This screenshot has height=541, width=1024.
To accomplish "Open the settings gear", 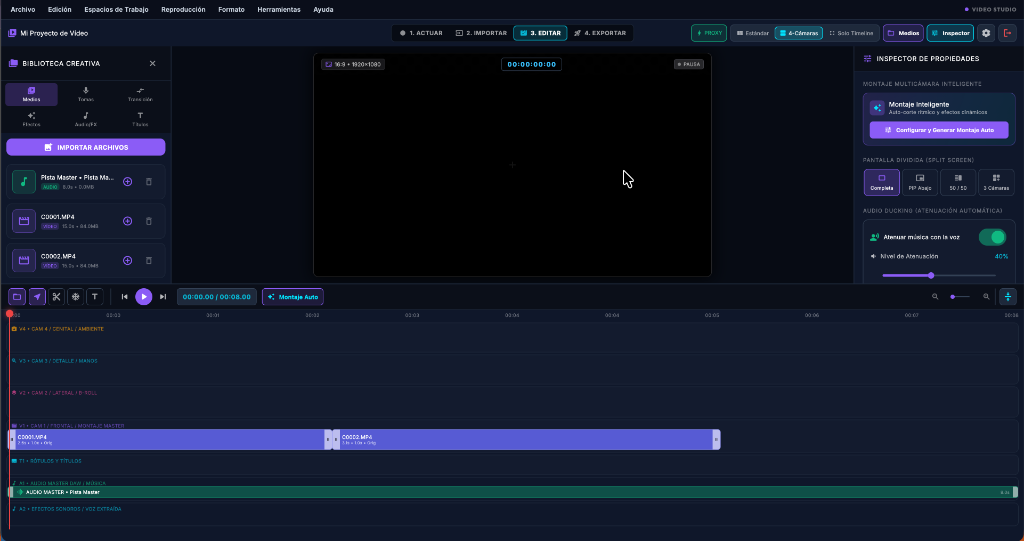I will point(986,33).
